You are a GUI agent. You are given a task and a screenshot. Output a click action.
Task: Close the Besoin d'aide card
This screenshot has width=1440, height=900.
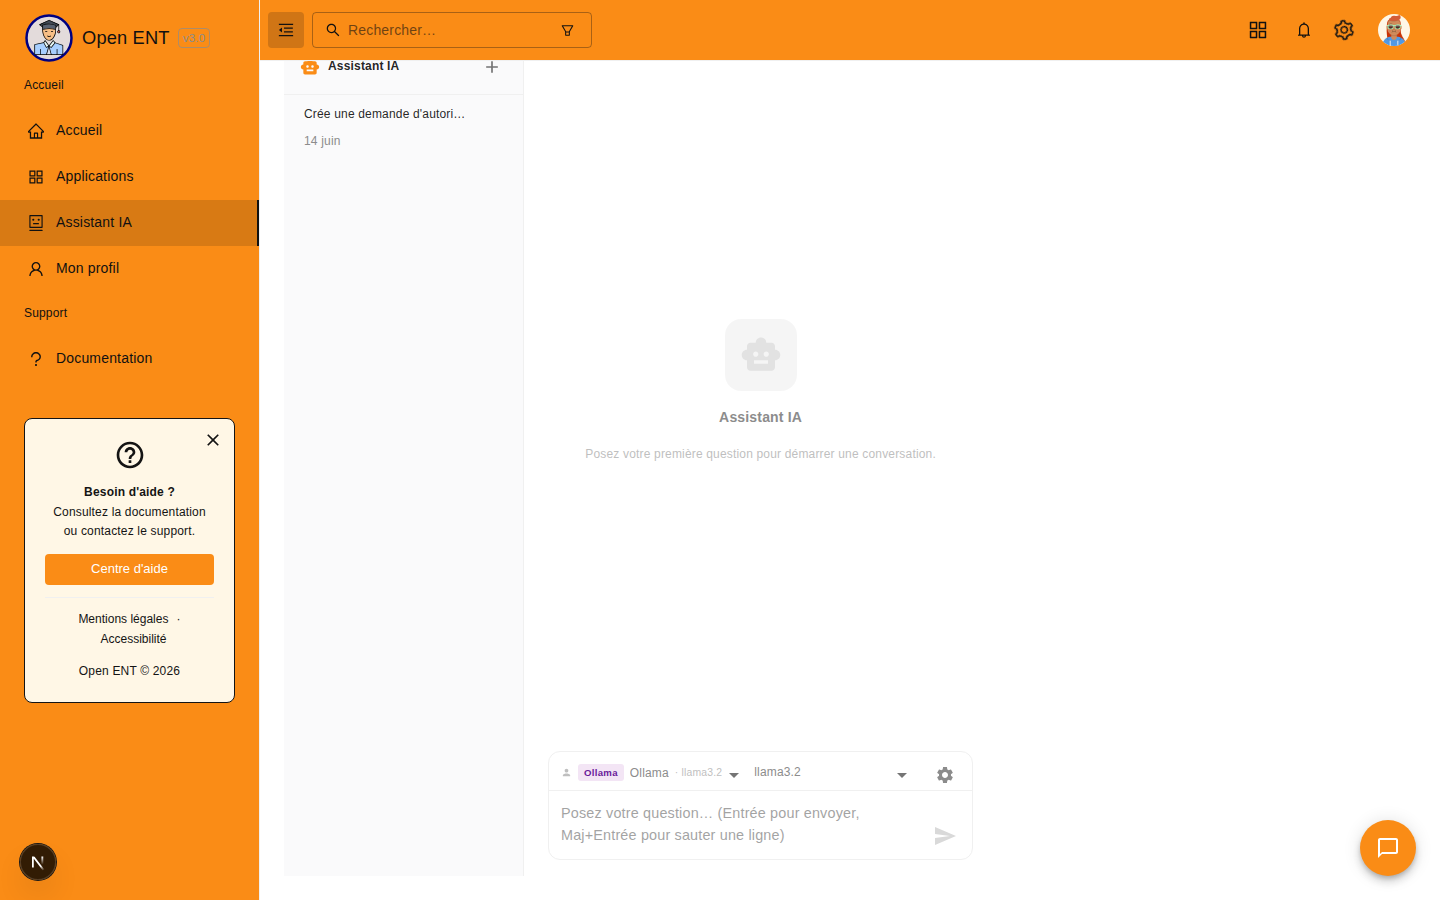(x=213, y=440)
